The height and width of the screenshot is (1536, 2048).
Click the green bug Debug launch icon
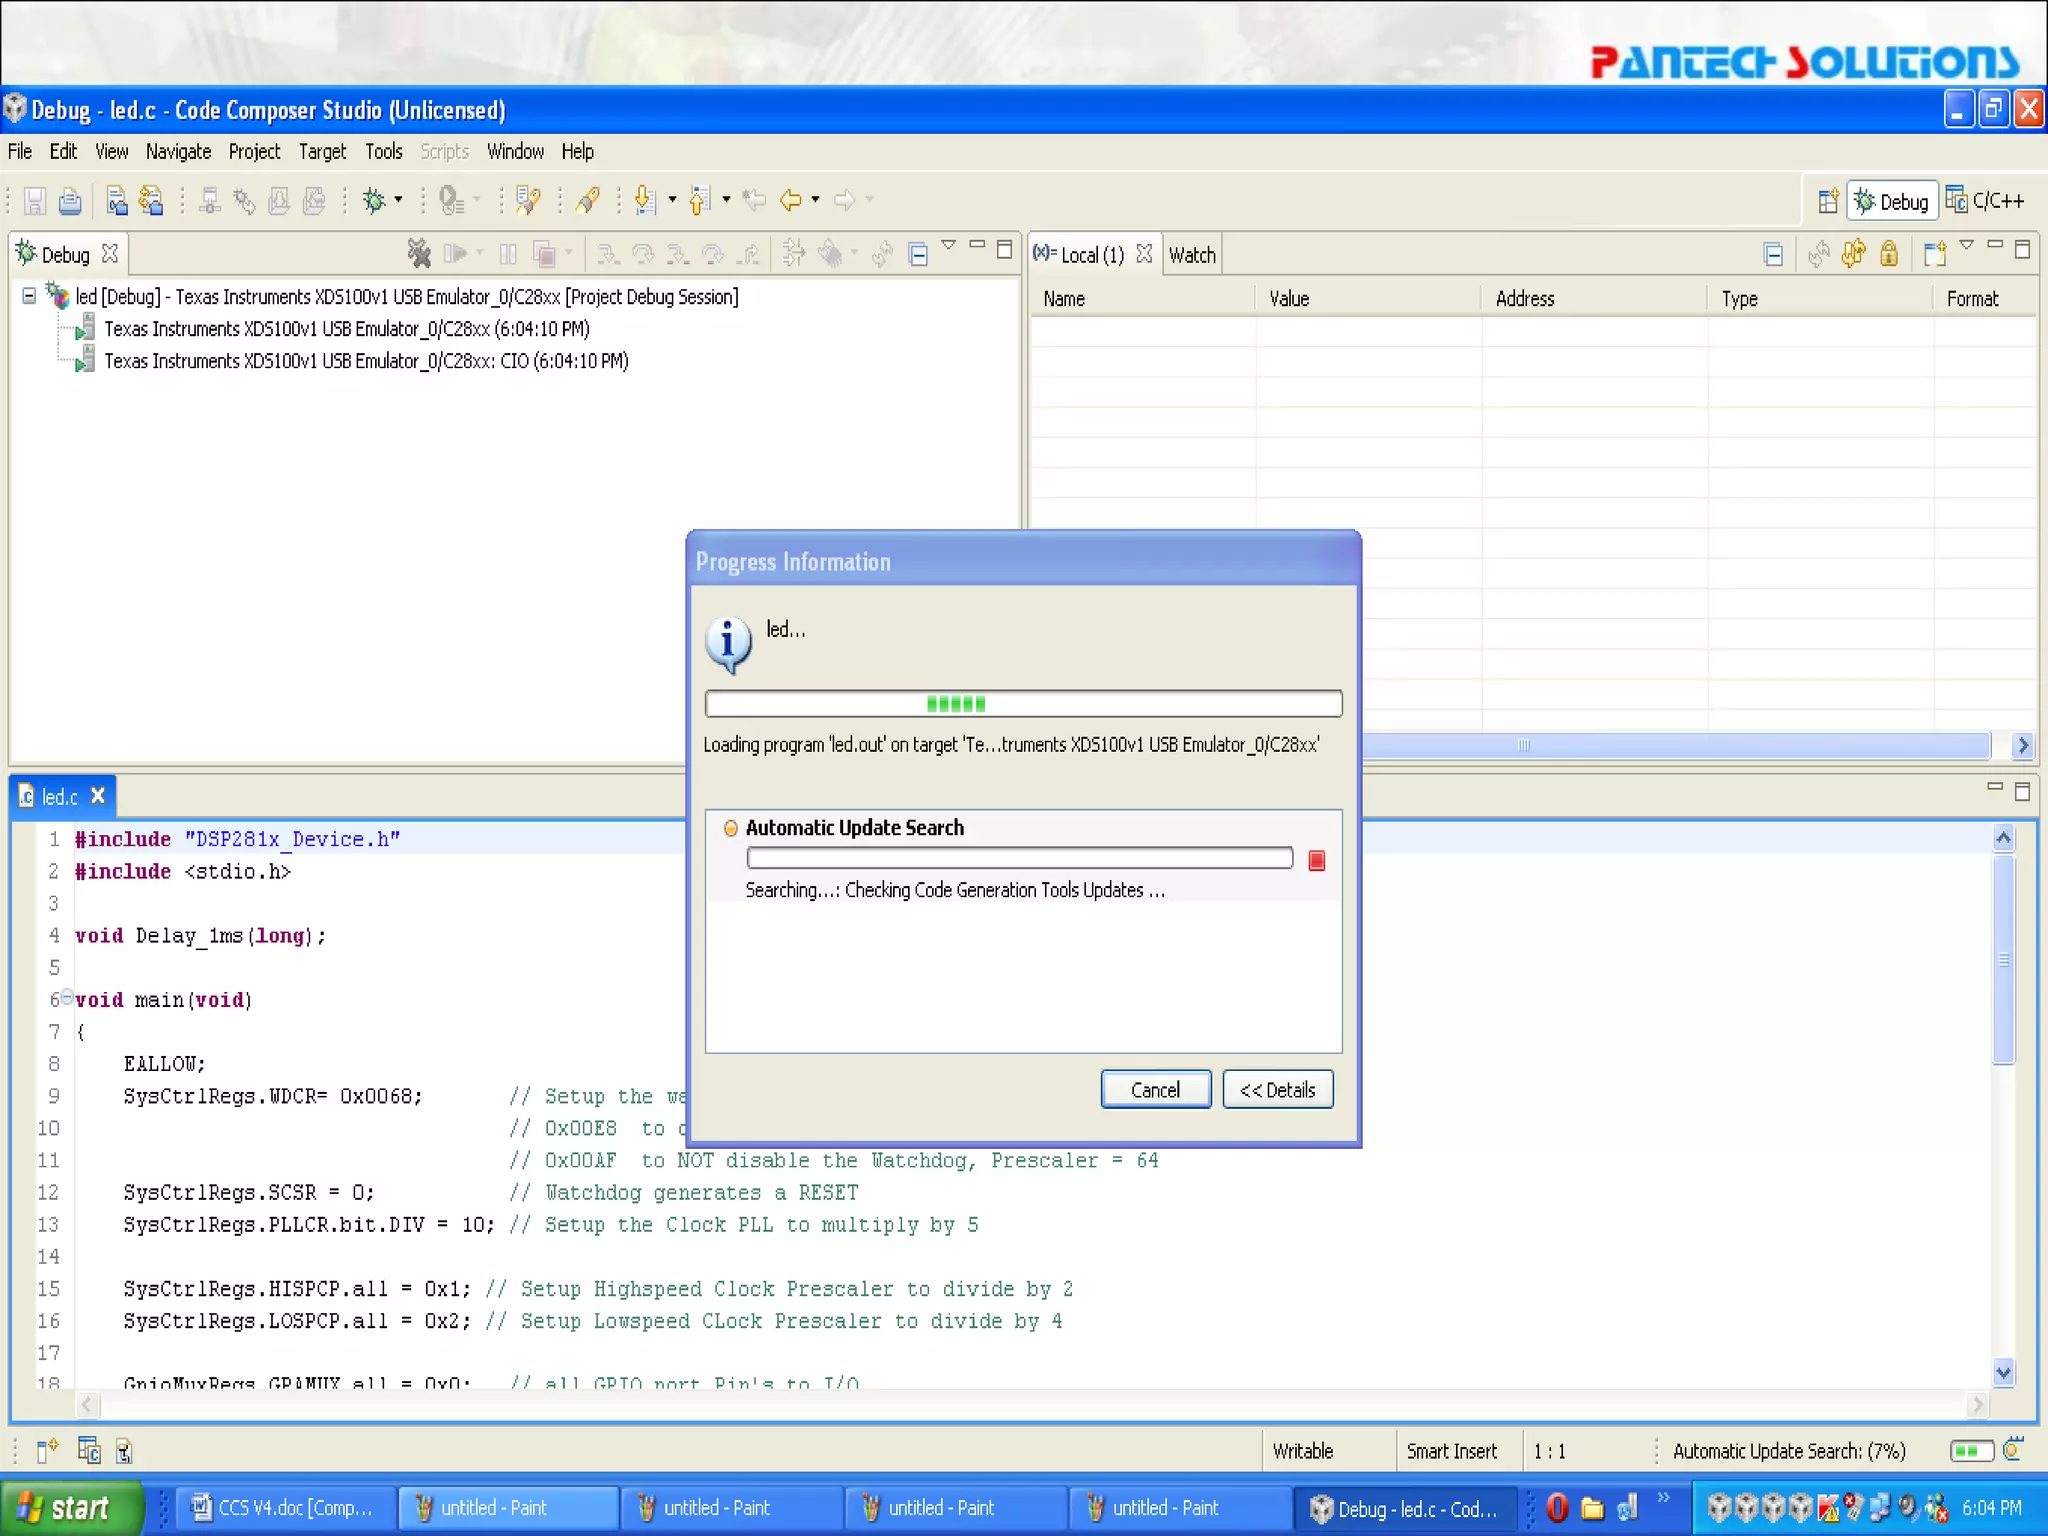(374, 201)
